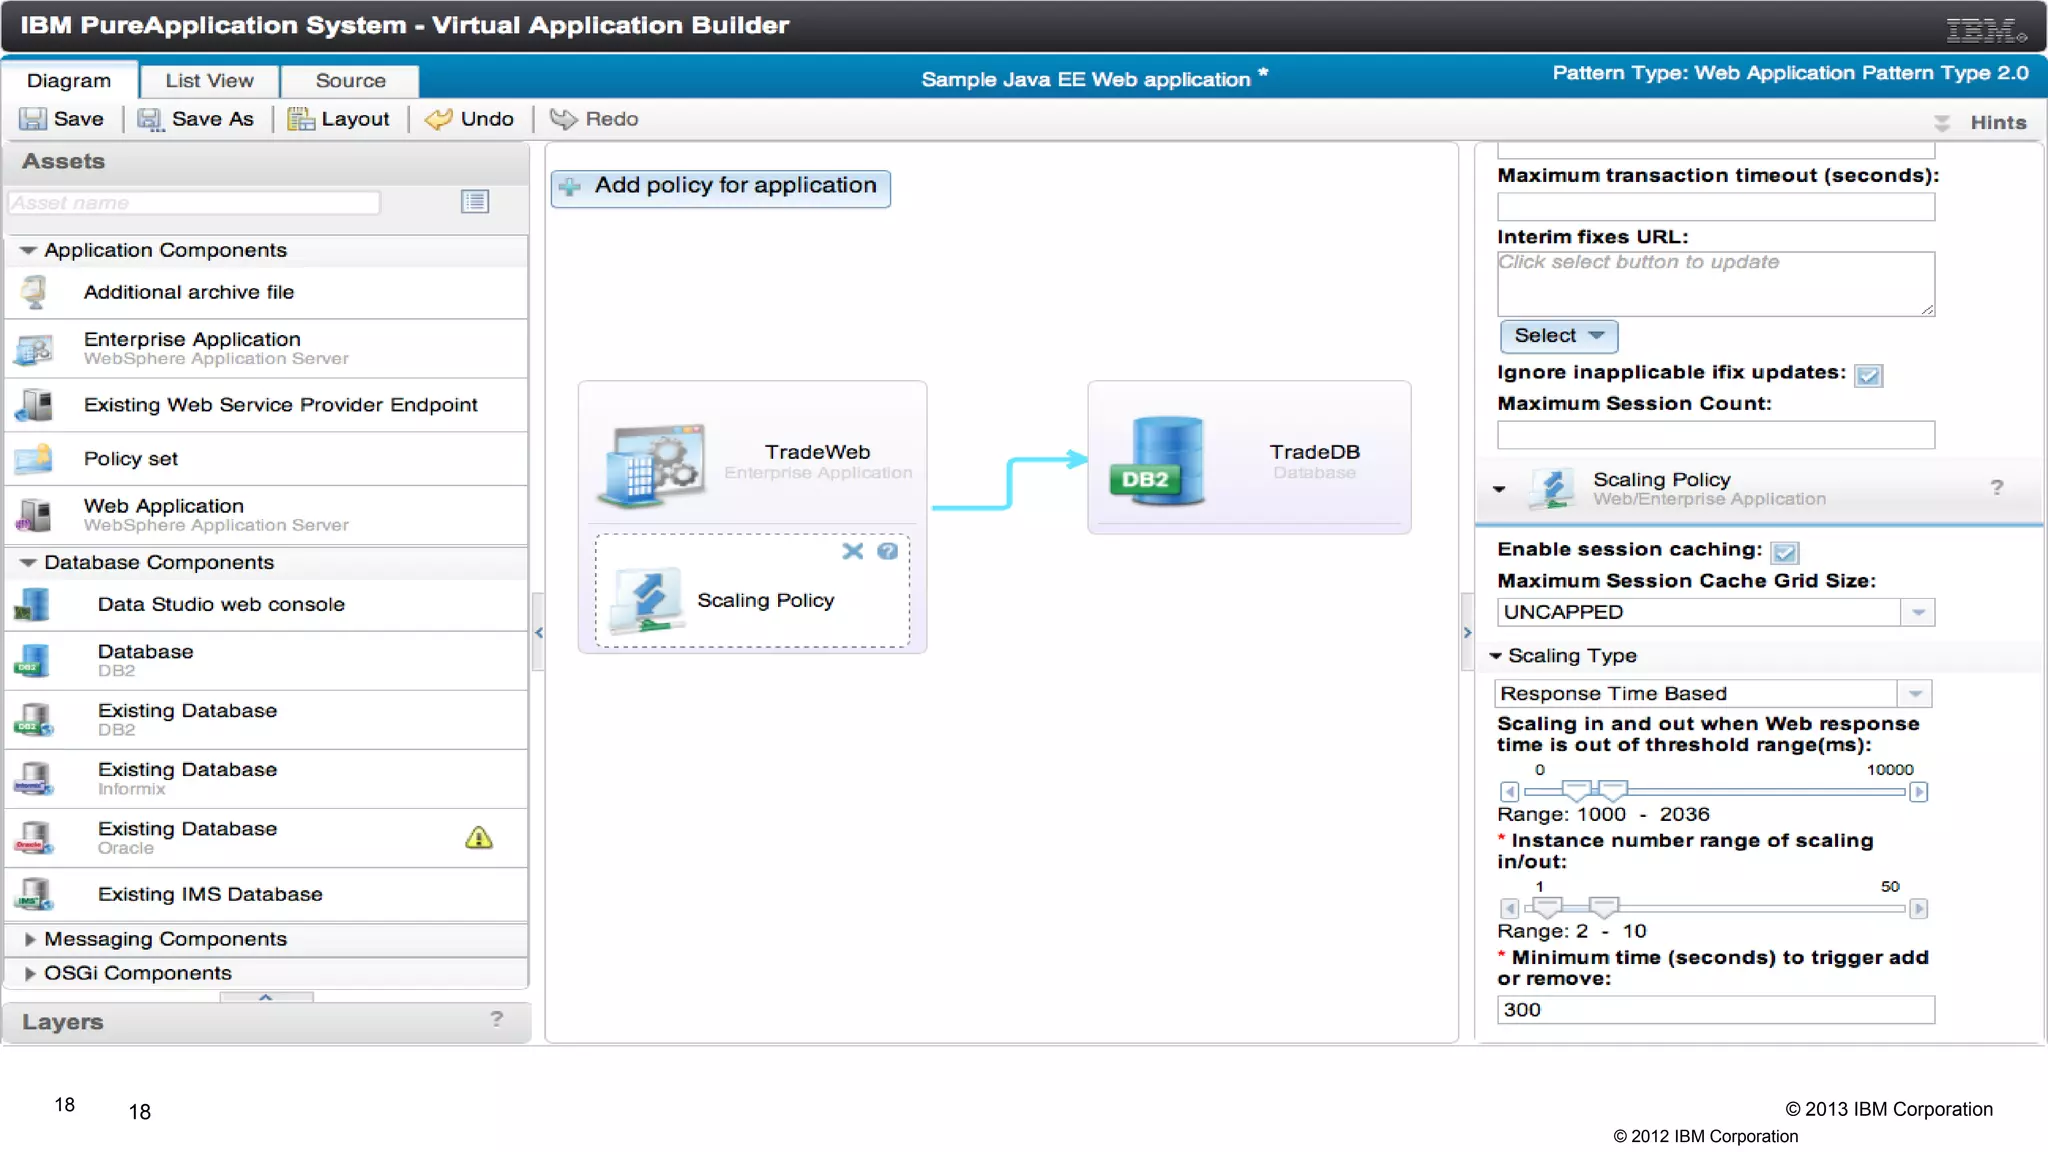Viewport: 2048px width, 1152px height.
Task: Expand Messaging Components section
Action: tap(30, 939)
